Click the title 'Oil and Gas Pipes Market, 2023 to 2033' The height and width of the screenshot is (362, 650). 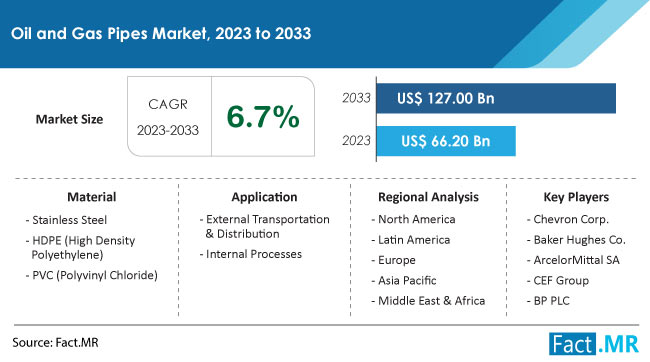pos(161,34)
